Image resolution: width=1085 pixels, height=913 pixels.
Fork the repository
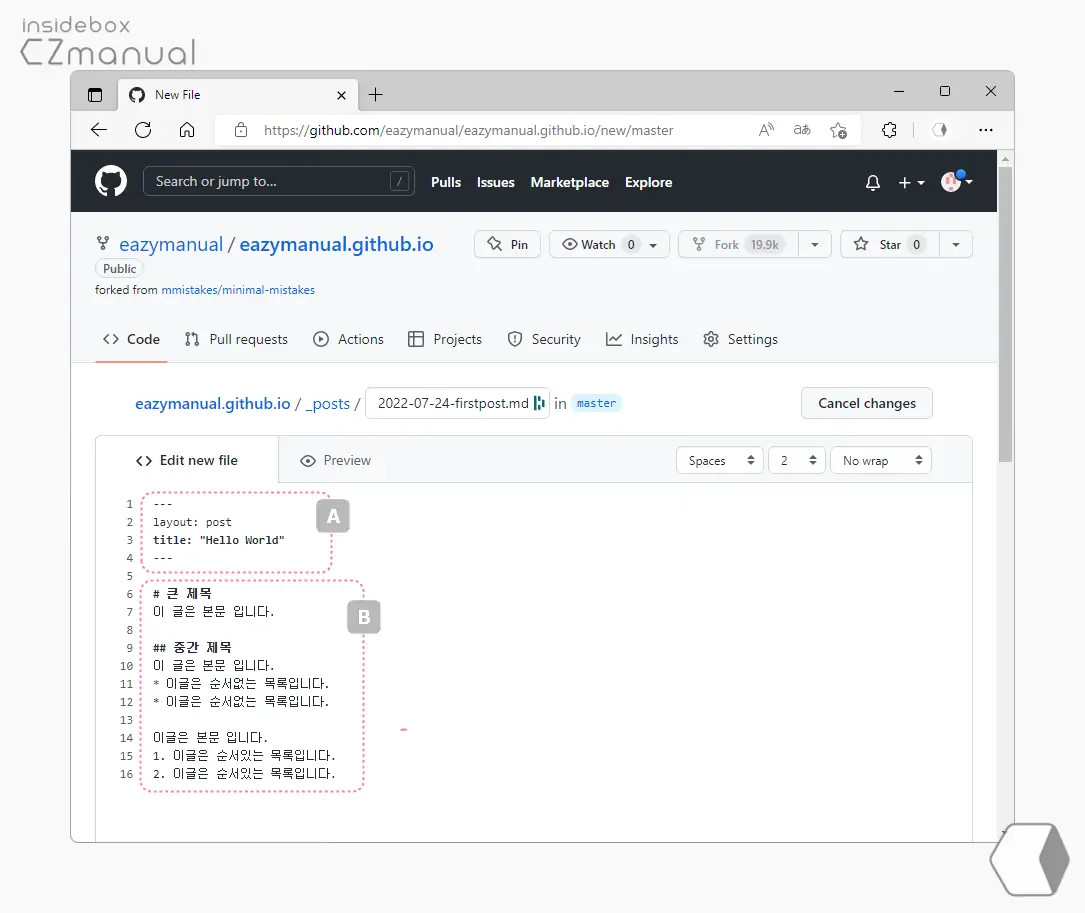point(738,244)
